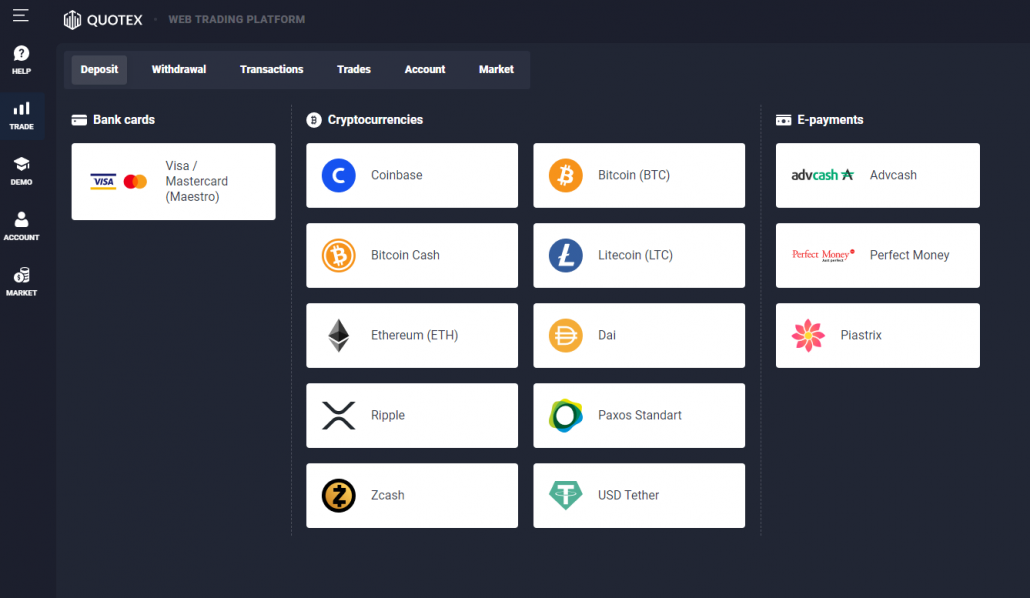The width and height of the screenshot is (1030, 598).
Task: Select USD Tether deposit label
Action: pos(629,495)
